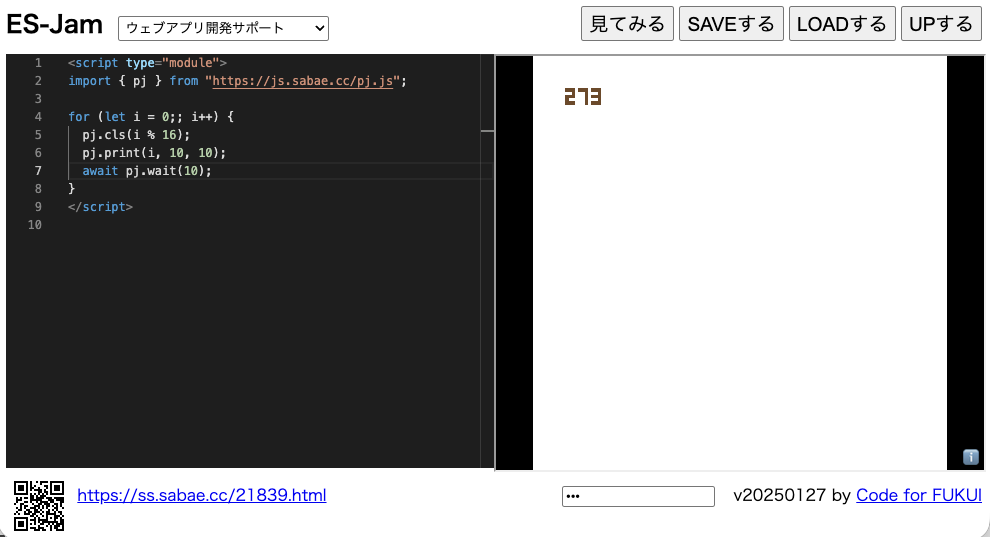Click the ES-Jam title heading
The width and height of the screenshot is (990, 537).
[55, 25]
